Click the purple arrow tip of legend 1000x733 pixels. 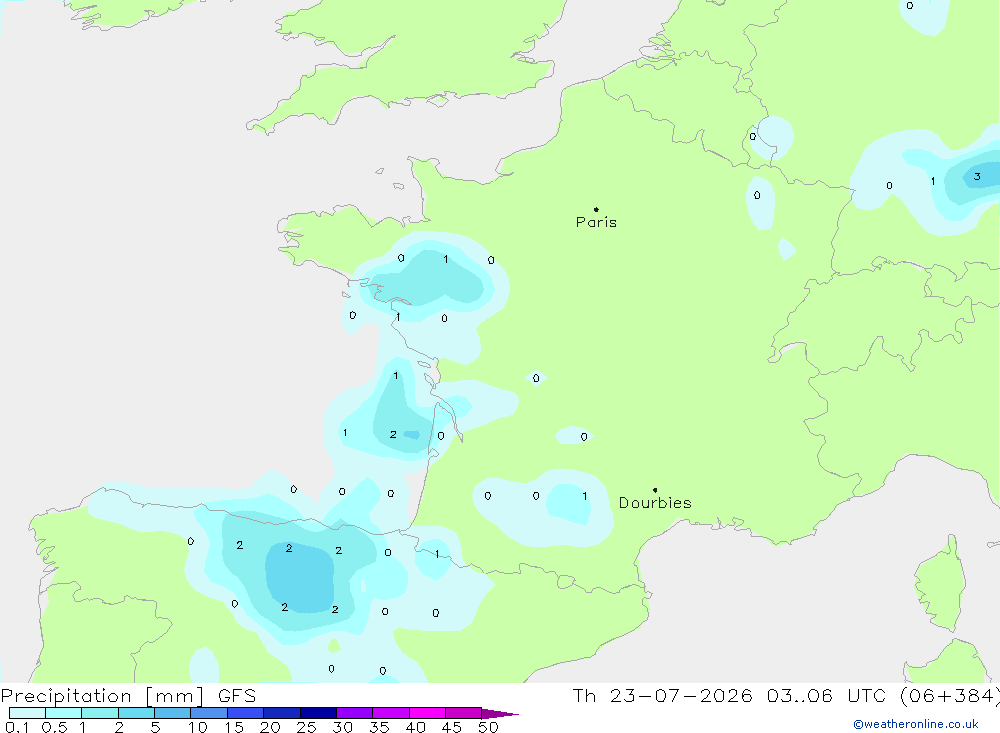click(500, 714)
